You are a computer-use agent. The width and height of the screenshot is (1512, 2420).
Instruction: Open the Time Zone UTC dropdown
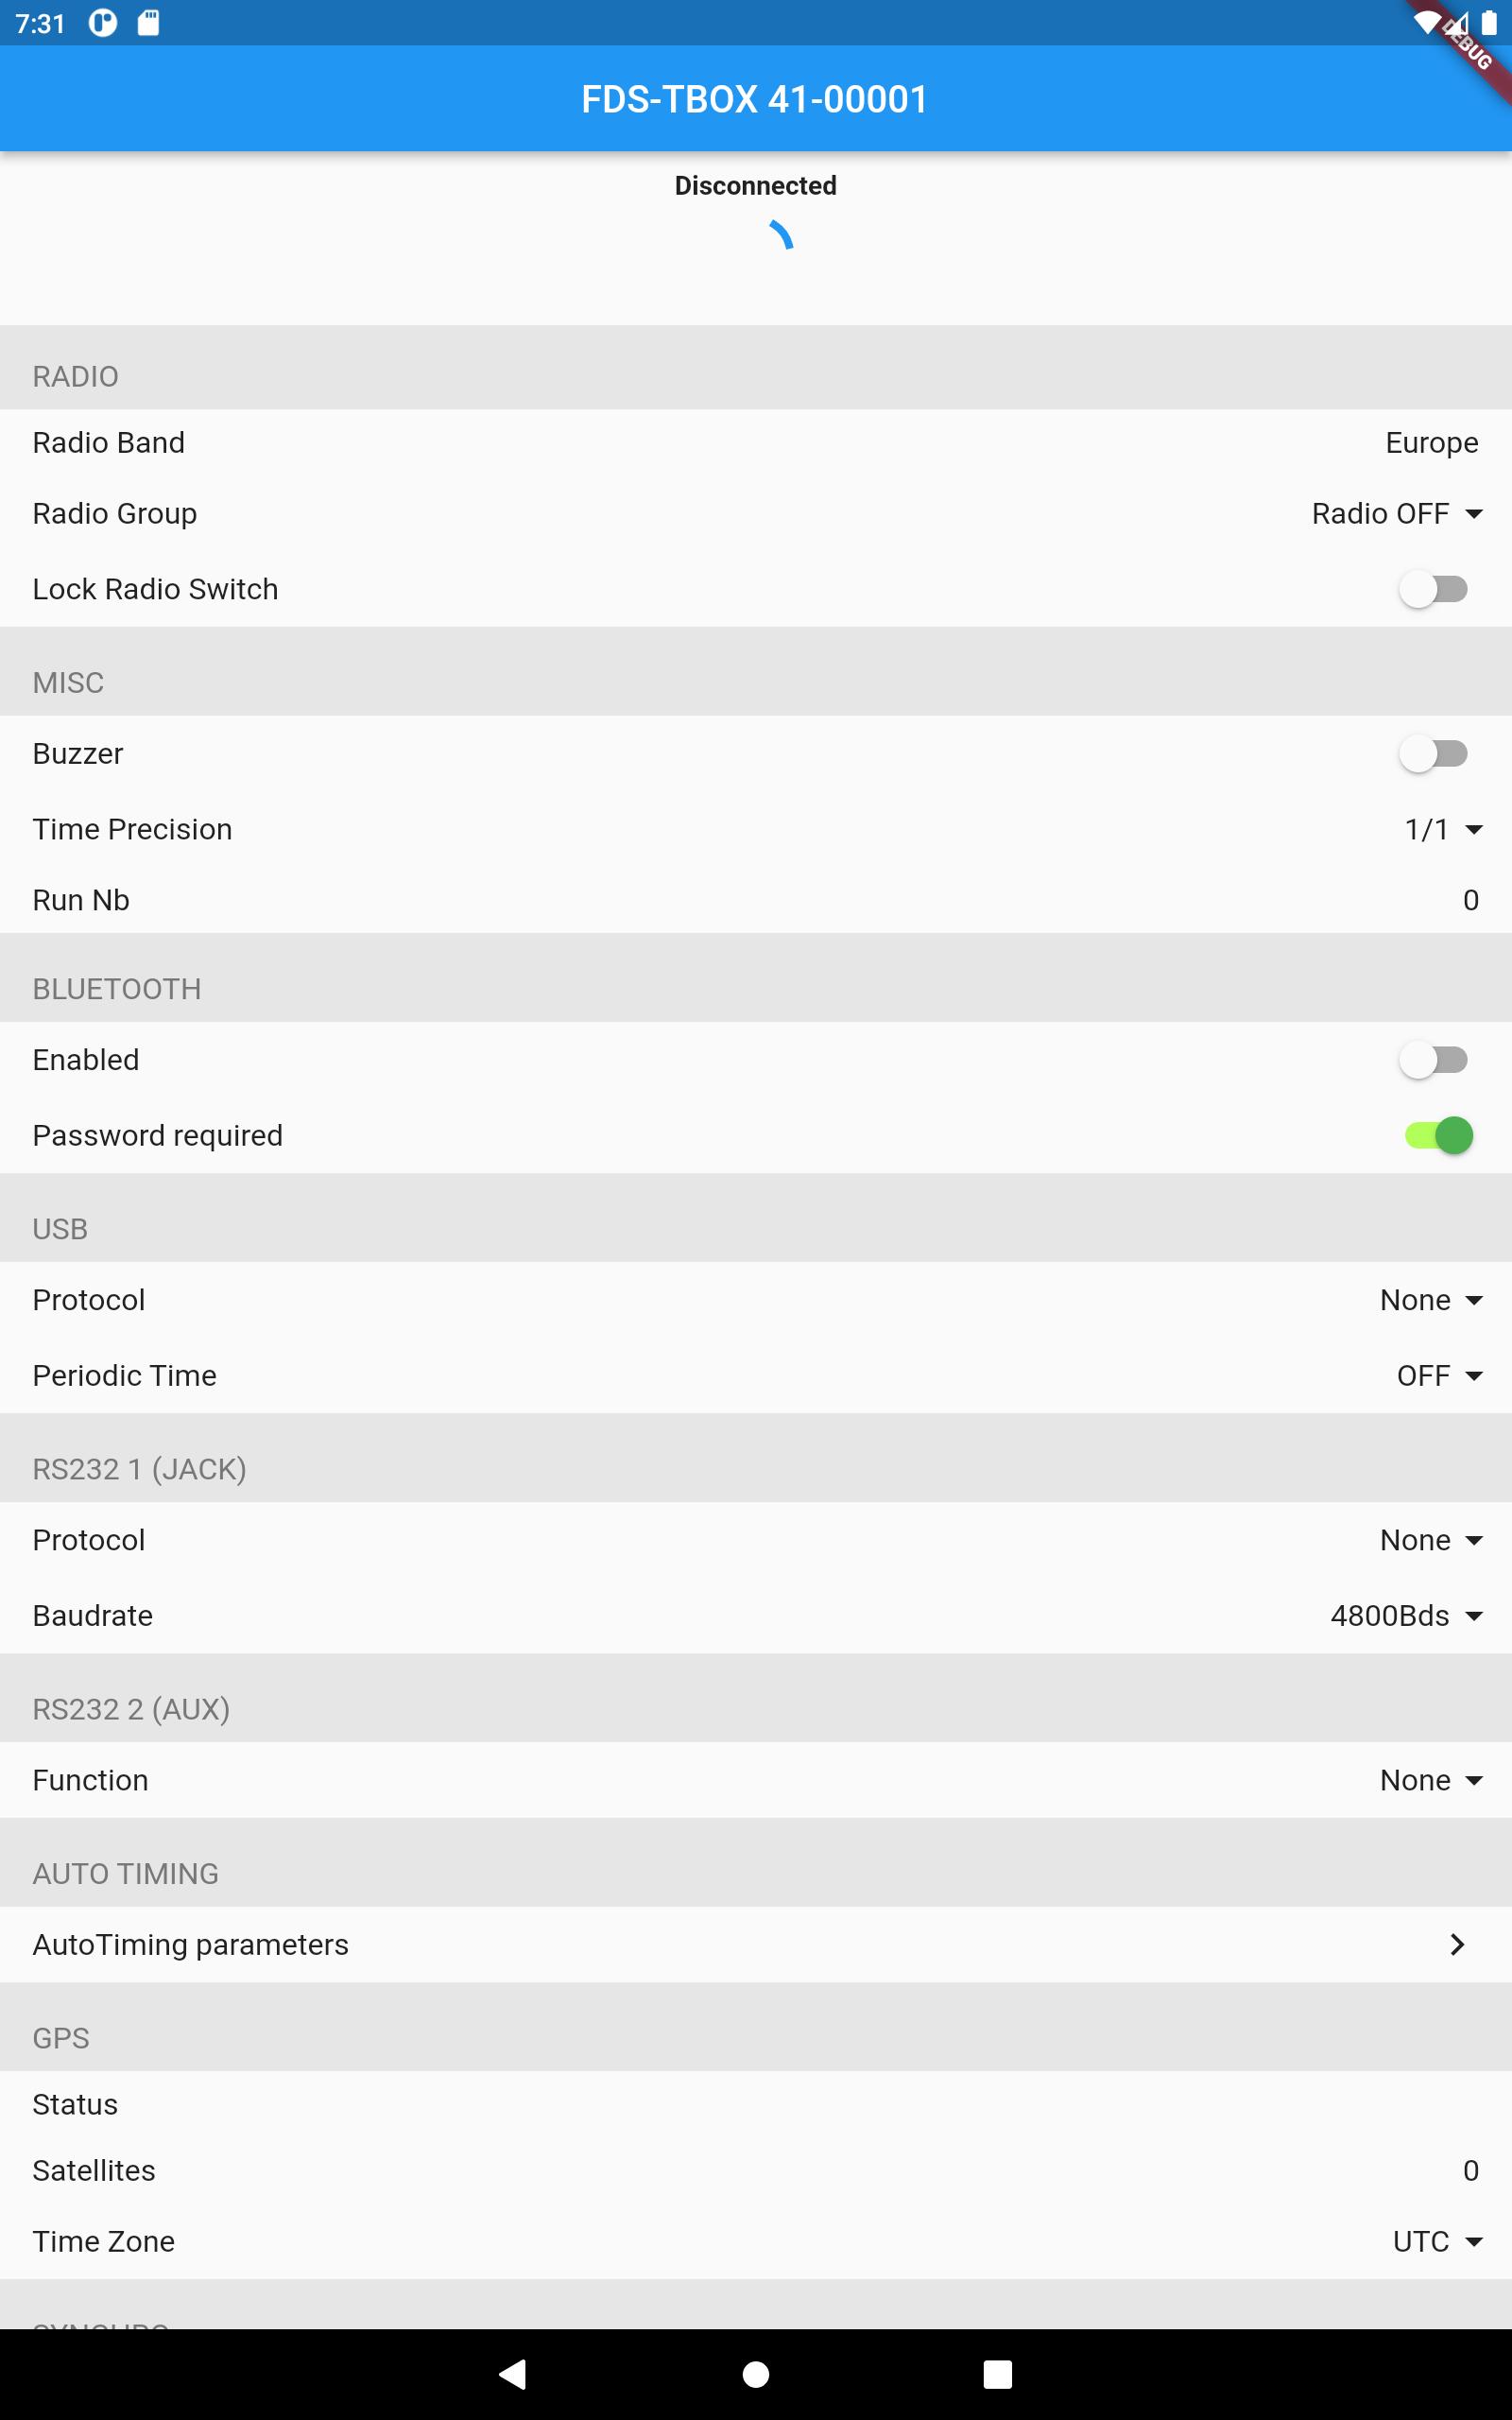coord(1438,2241)
